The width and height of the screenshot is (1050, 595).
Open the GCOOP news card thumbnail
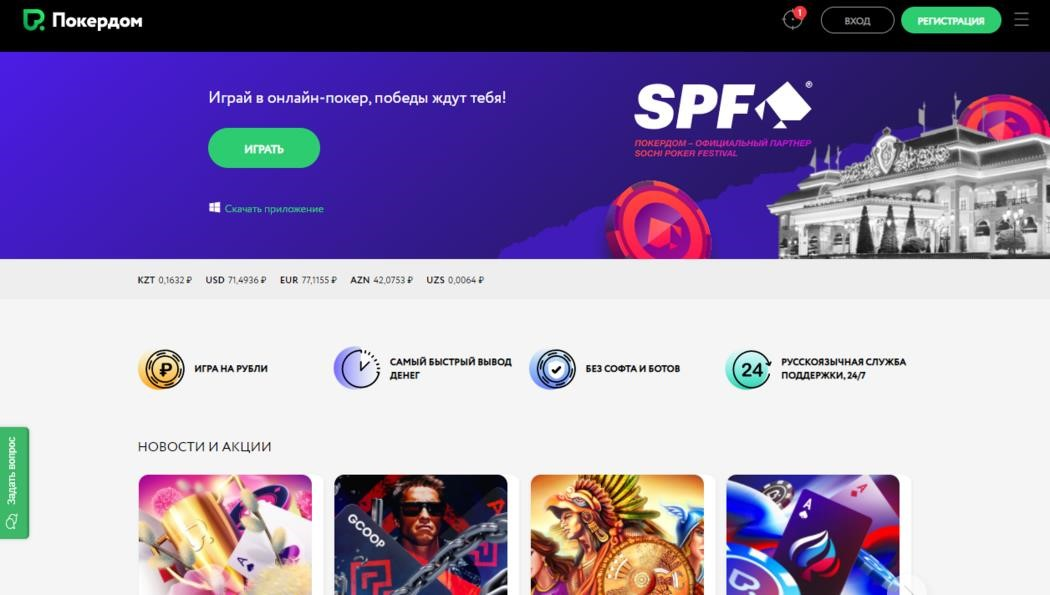pyautogui.click(x=421, y=535)
